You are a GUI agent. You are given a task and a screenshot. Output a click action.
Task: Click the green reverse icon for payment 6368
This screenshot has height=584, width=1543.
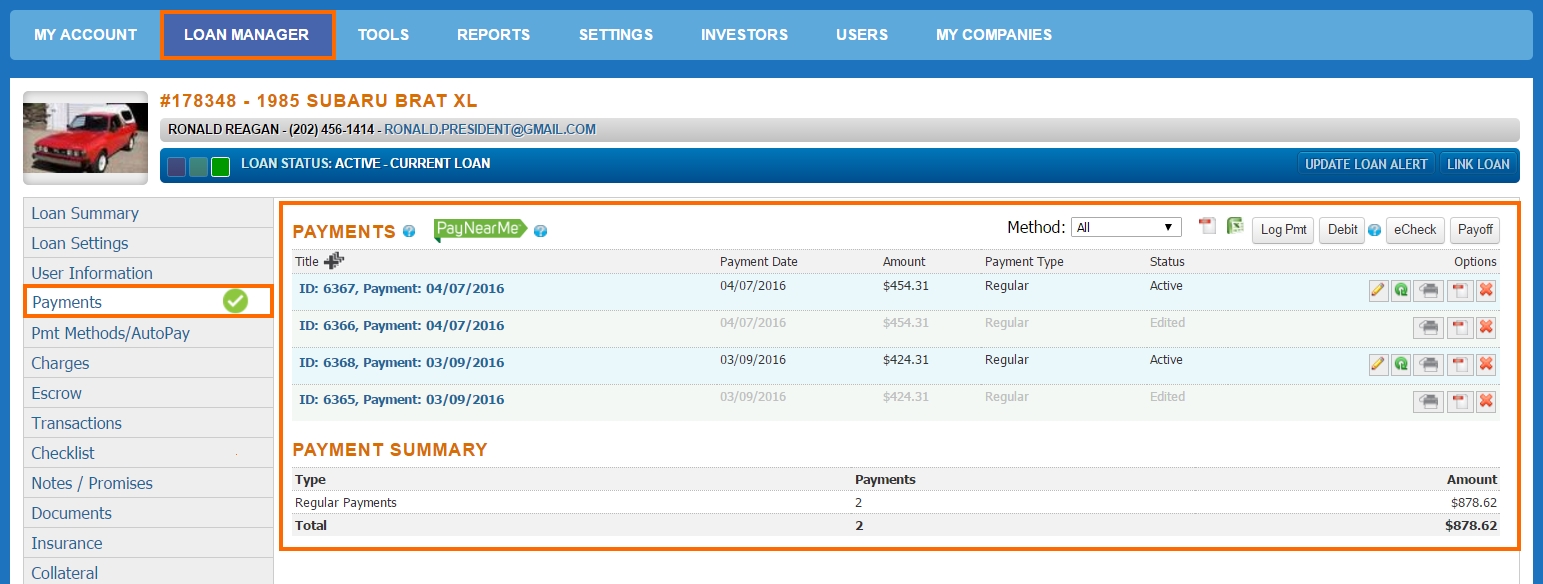[1401, 364]
